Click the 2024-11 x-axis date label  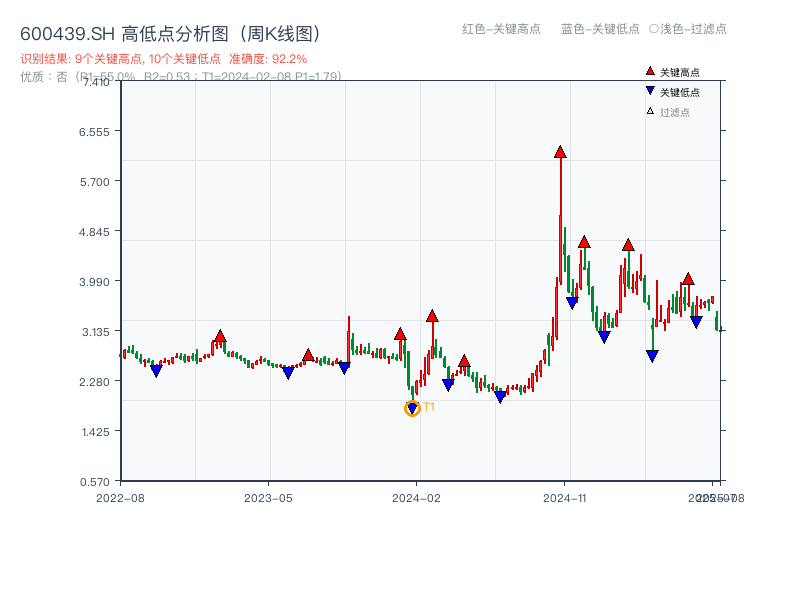pos(565,498)
